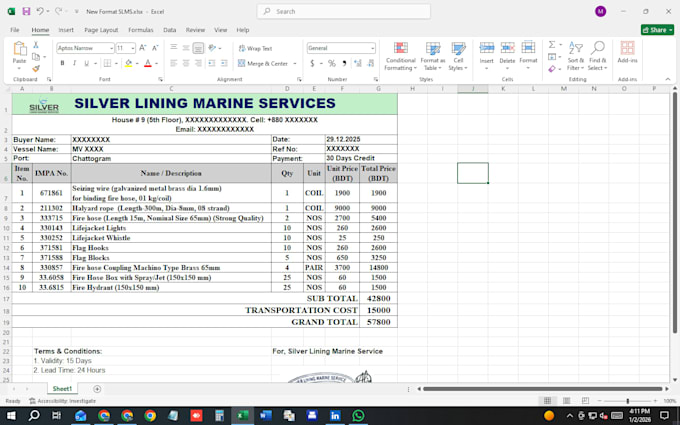
Task: Click the horizontal scrollbar
Action: pos(543,389)
